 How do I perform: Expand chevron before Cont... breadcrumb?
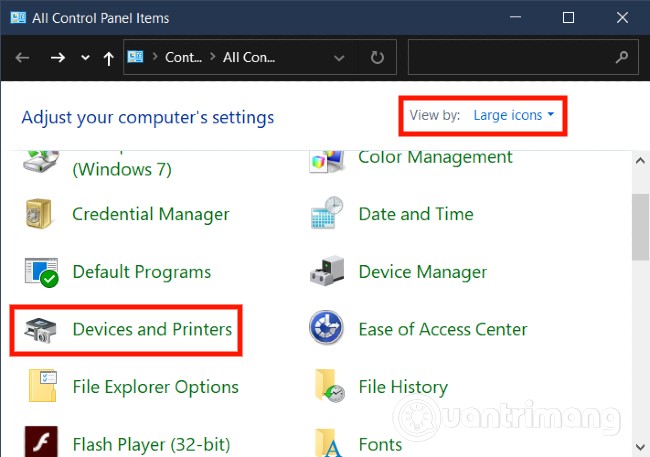(x=155, y=56)
